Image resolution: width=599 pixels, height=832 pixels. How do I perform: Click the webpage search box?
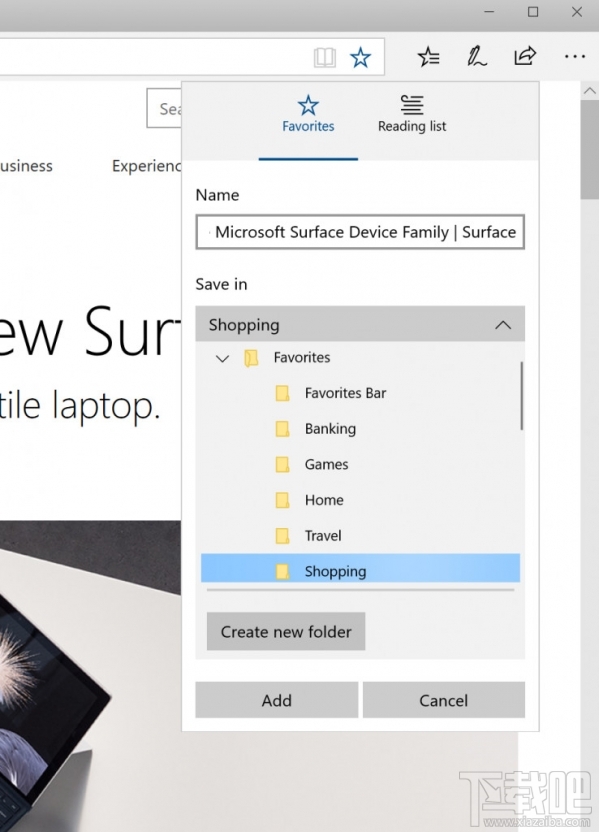point(164,108)
